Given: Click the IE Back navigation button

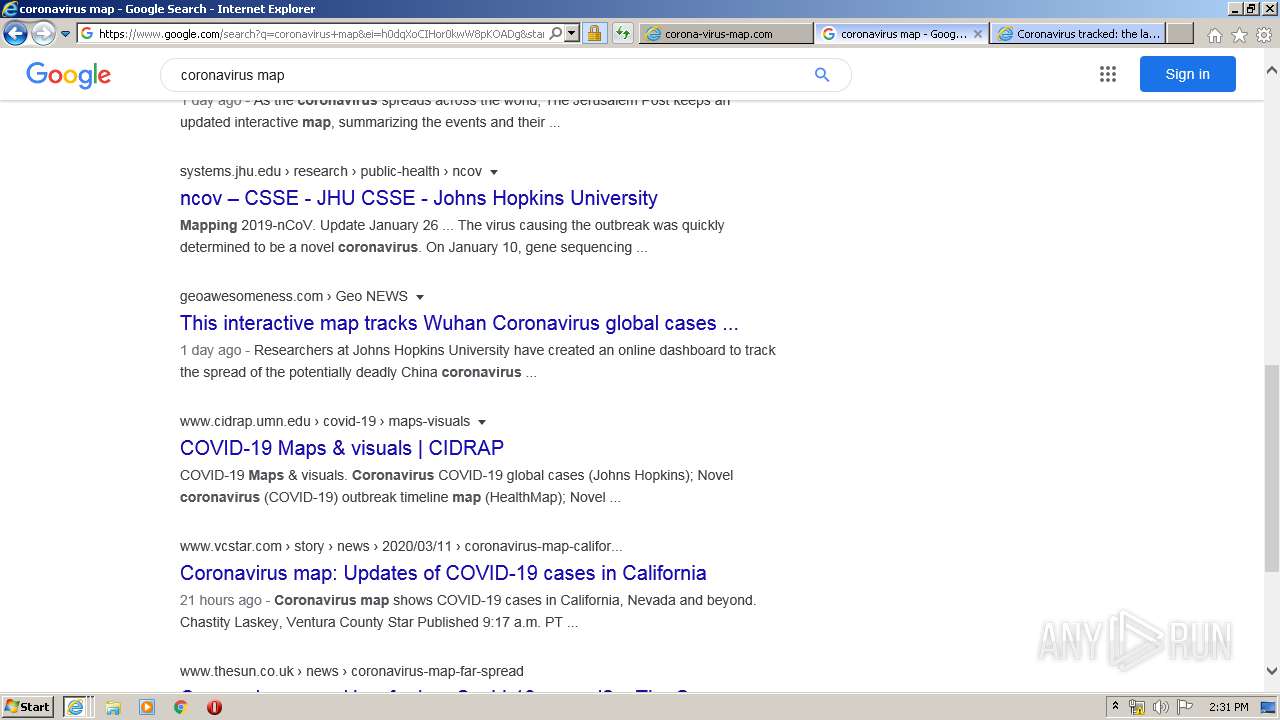Looking at the screenshot, I should tap(15, 33).
